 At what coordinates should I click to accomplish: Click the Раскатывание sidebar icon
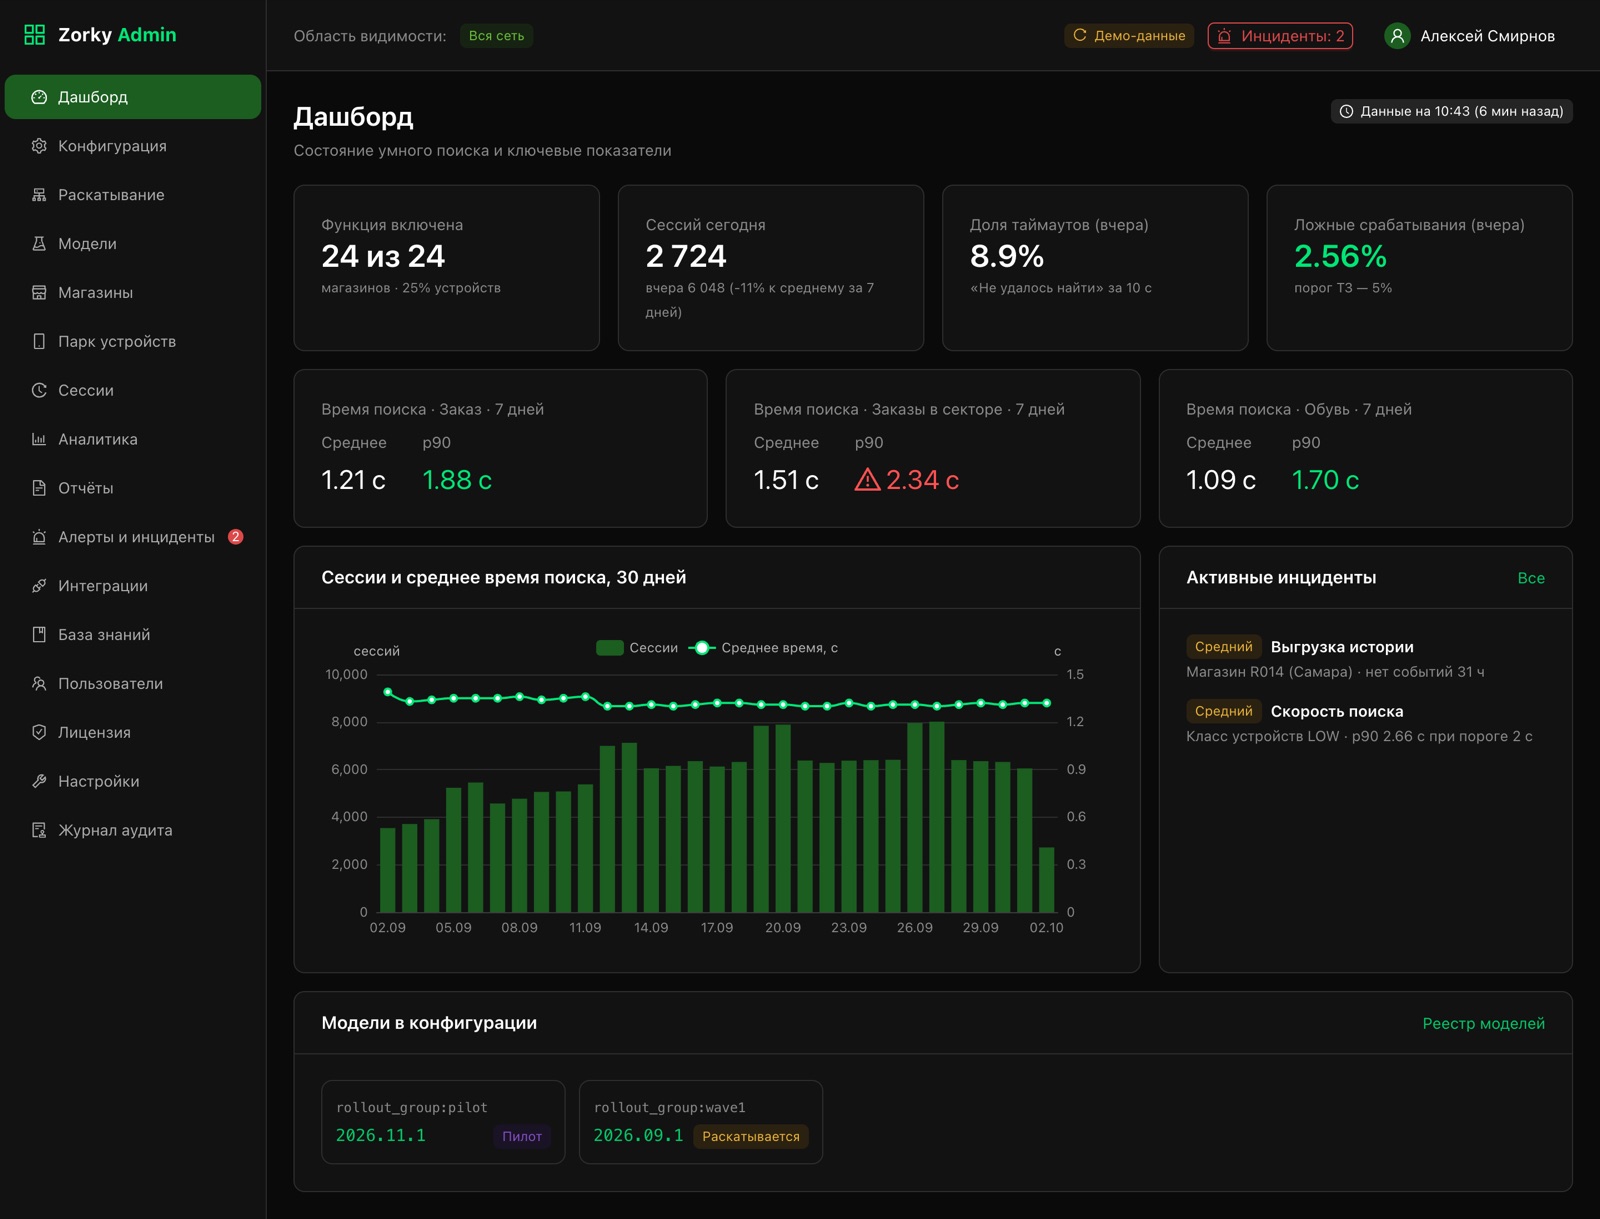39,195
